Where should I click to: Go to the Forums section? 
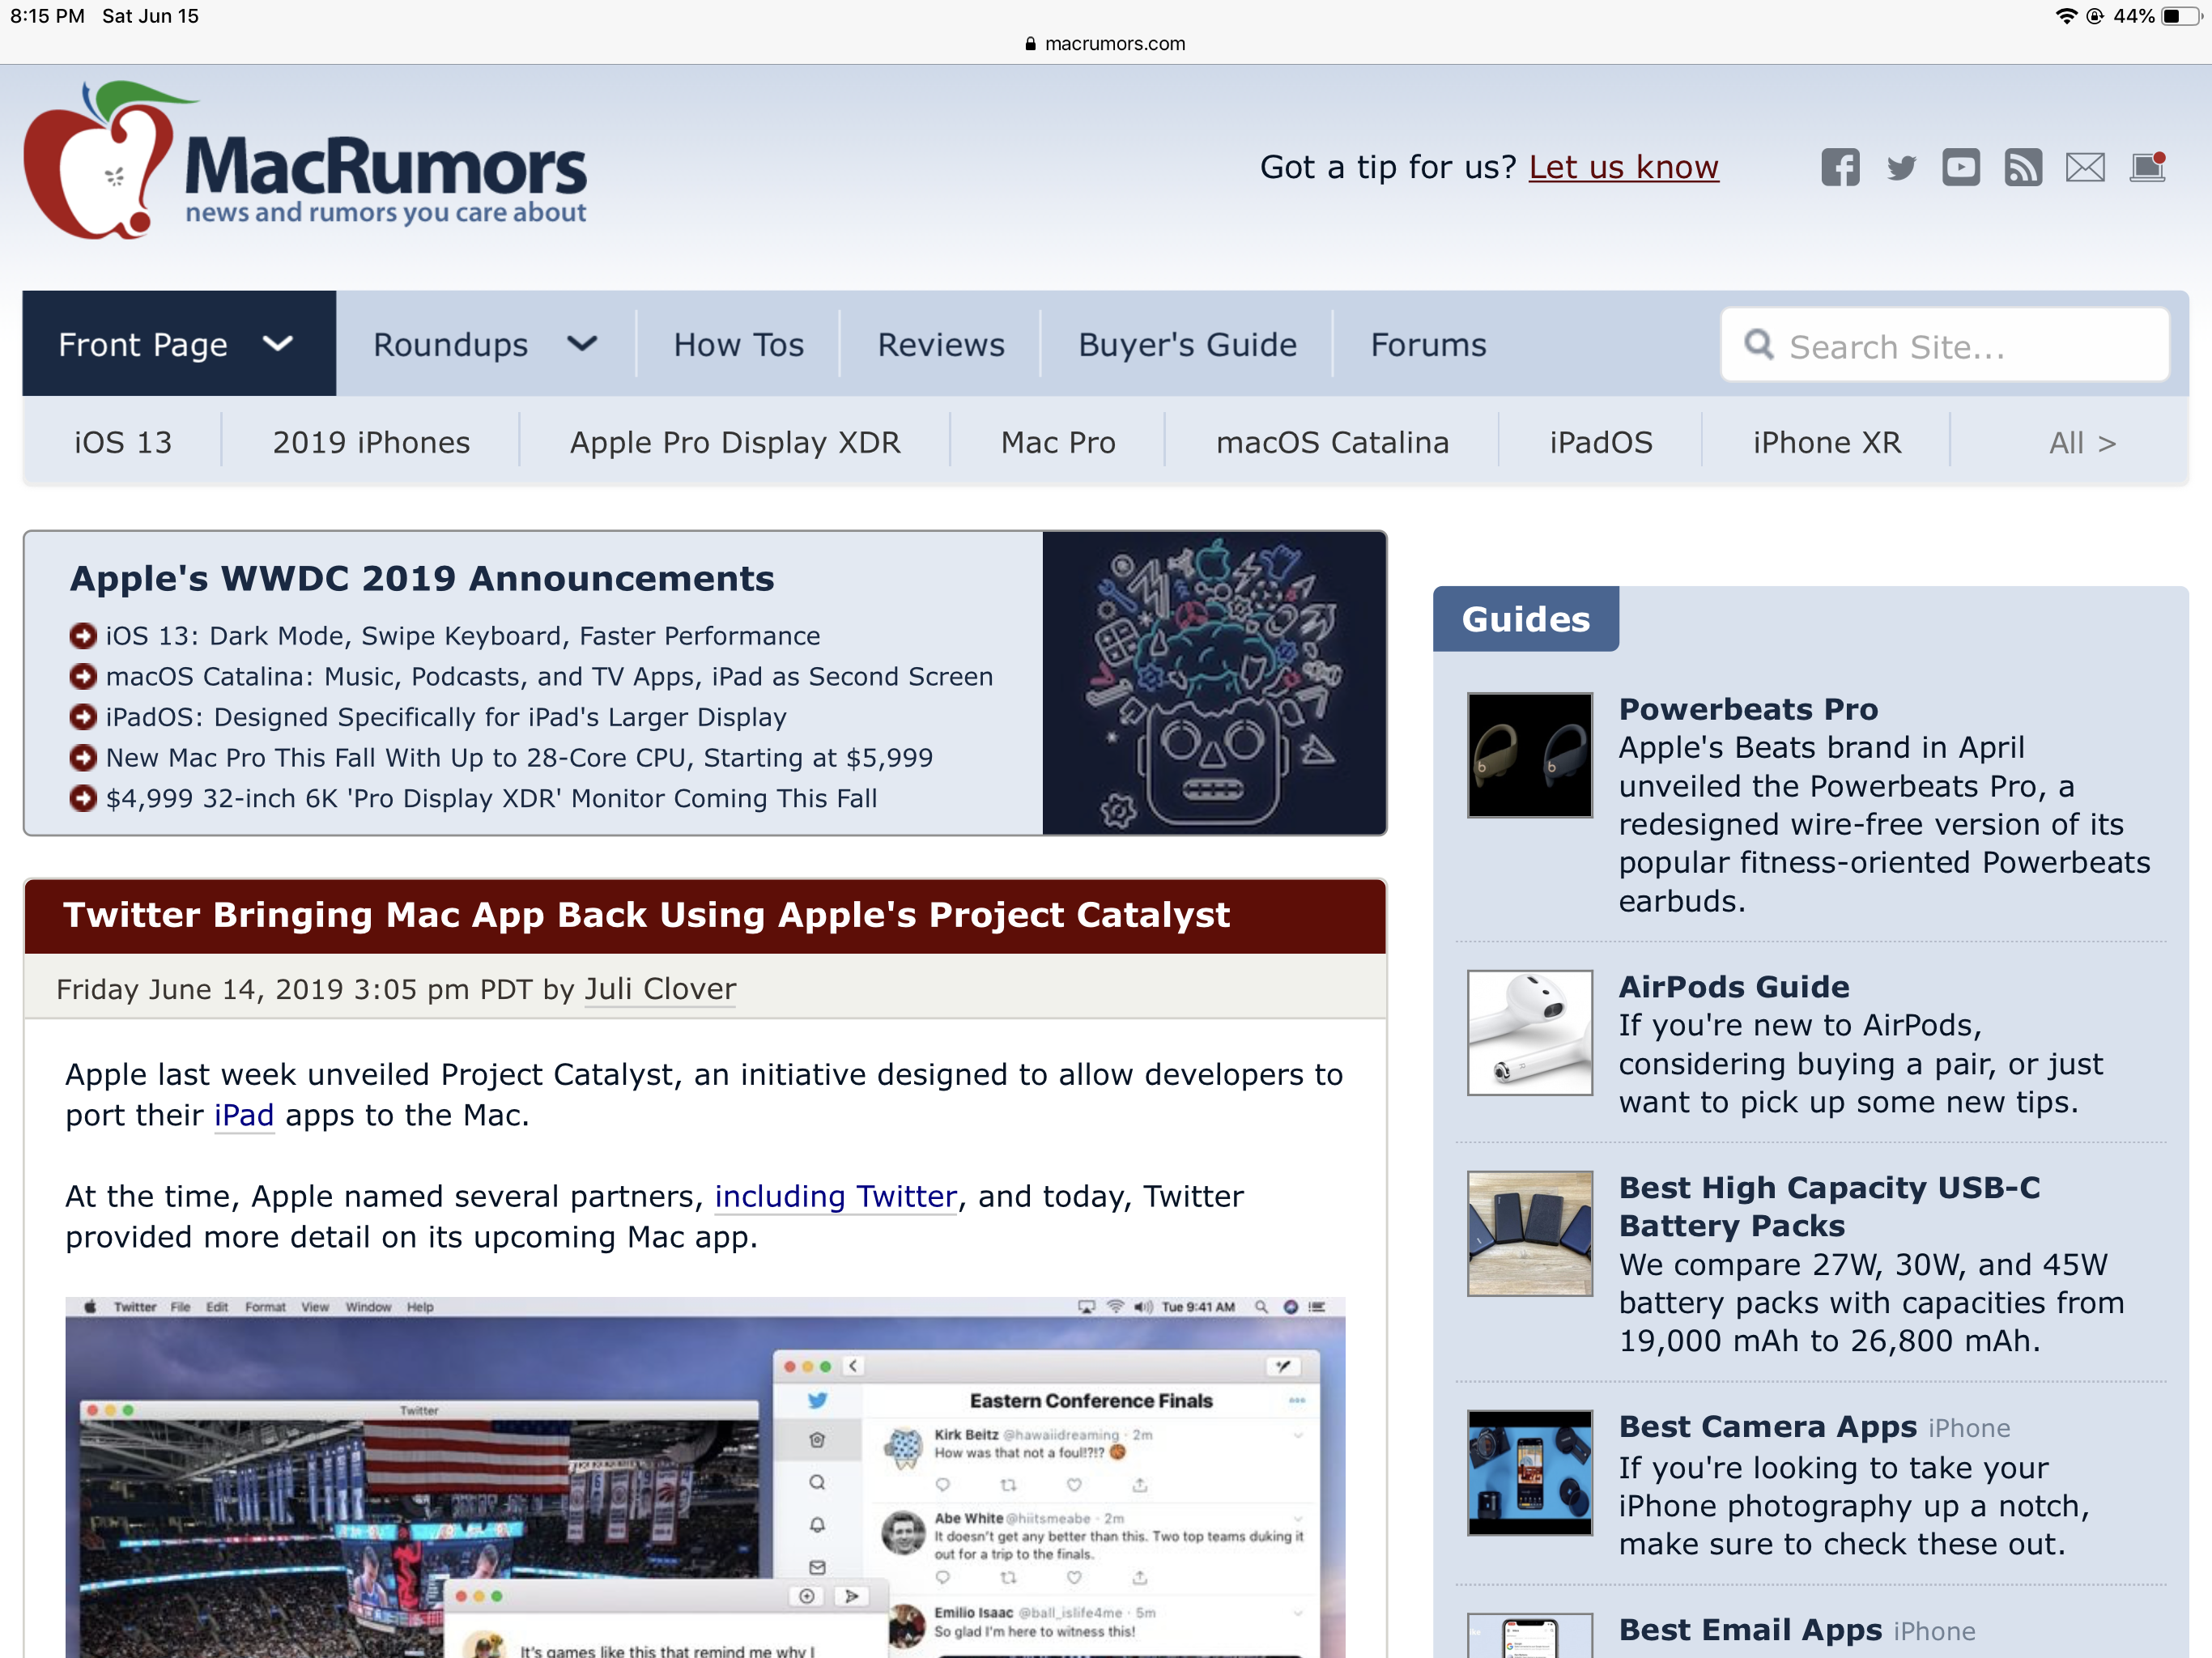(1427, 344)
